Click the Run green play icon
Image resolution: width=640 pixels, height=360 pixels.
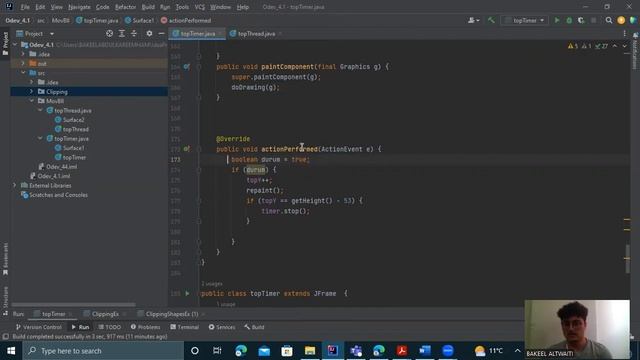[x=557, y=20]
